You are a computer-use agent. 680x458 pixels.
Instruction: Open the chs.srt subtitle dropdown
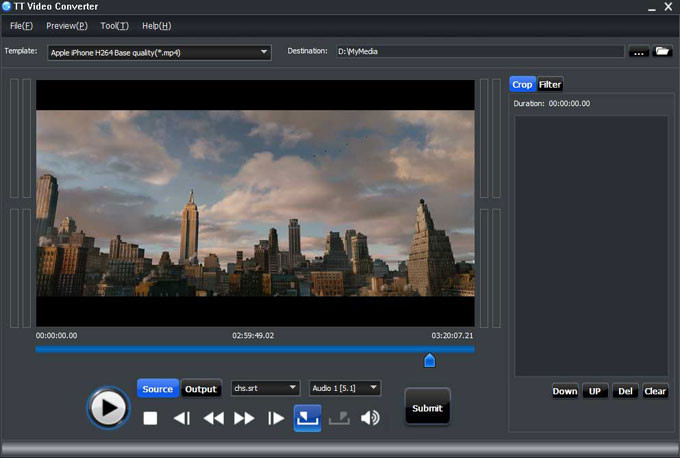(265, 388)
